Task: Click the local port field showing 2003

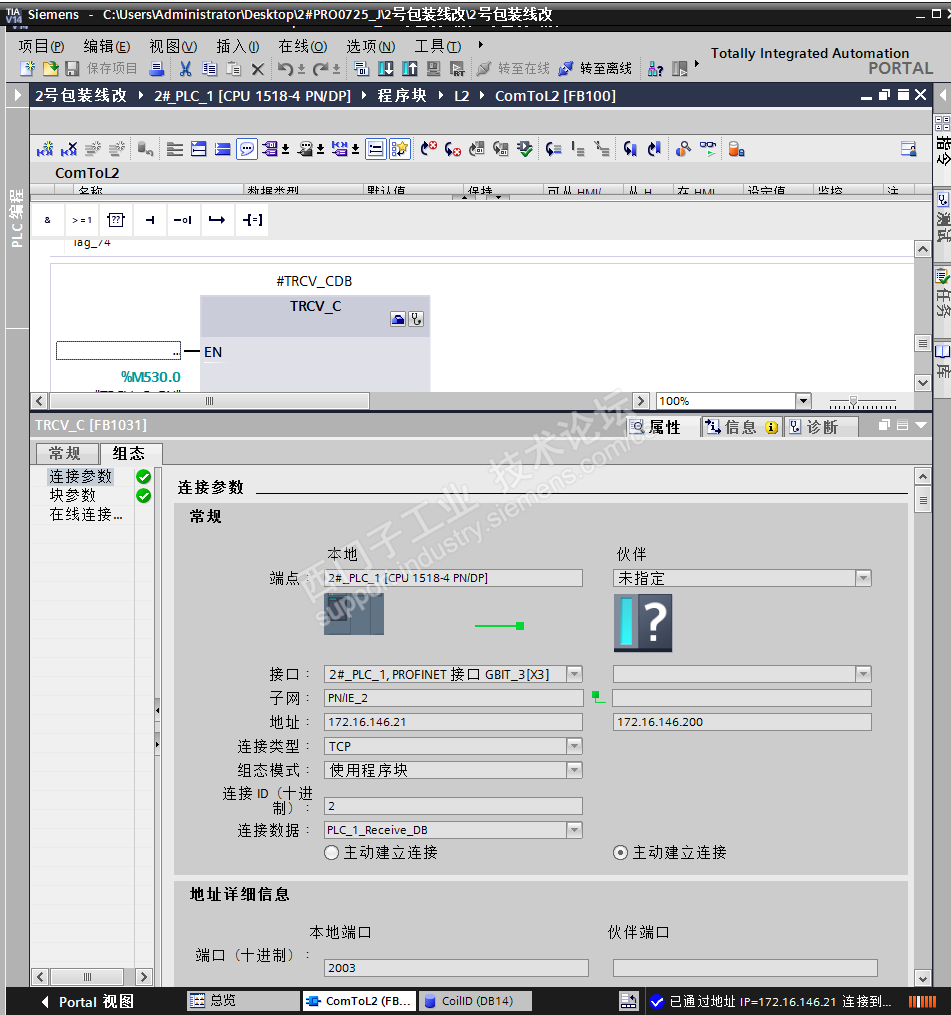Action: pyautogui.click(x=456, y=968)
